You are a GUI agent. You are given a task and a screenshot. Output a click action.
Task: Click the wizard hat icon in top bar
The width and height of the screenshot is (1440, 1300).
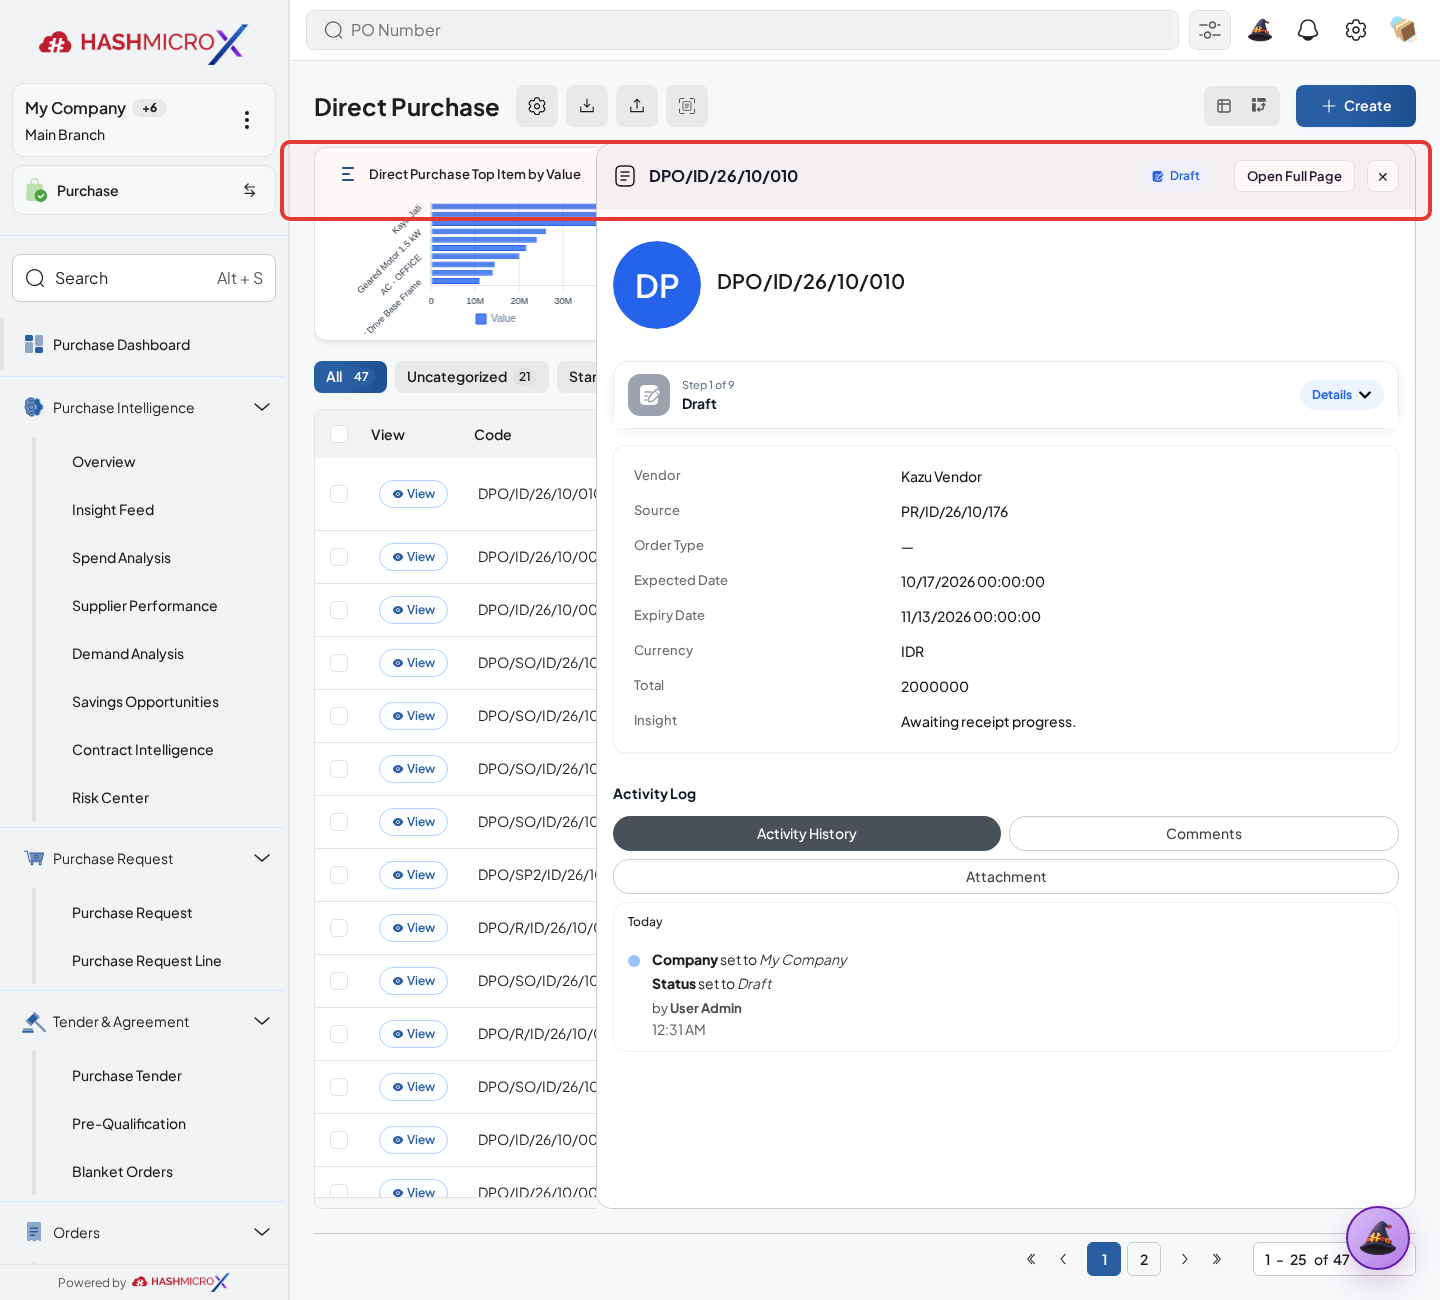coord(1260,30)
